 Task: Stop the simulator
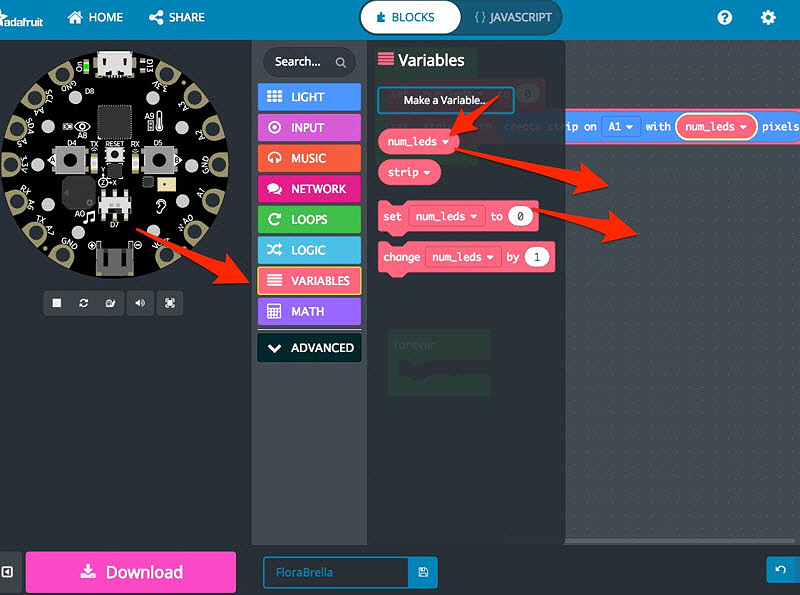(57, 303)
